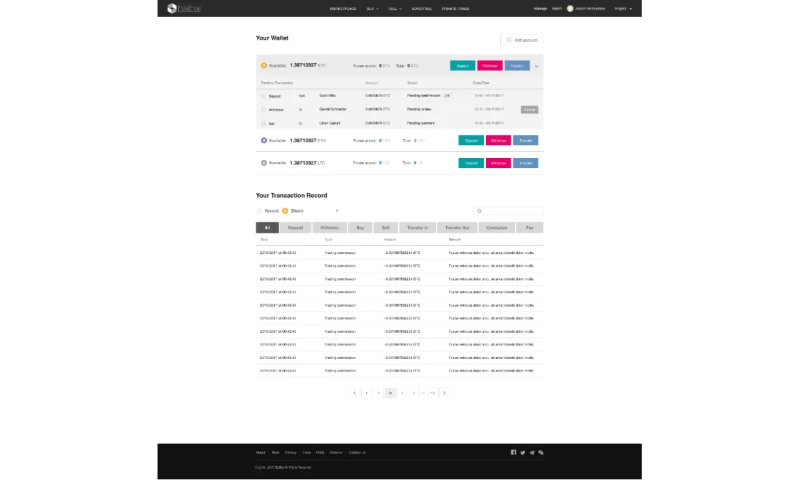Open the Marketplace menu item
The width and height of the screenshot is (800, 480).
(343, 9)
